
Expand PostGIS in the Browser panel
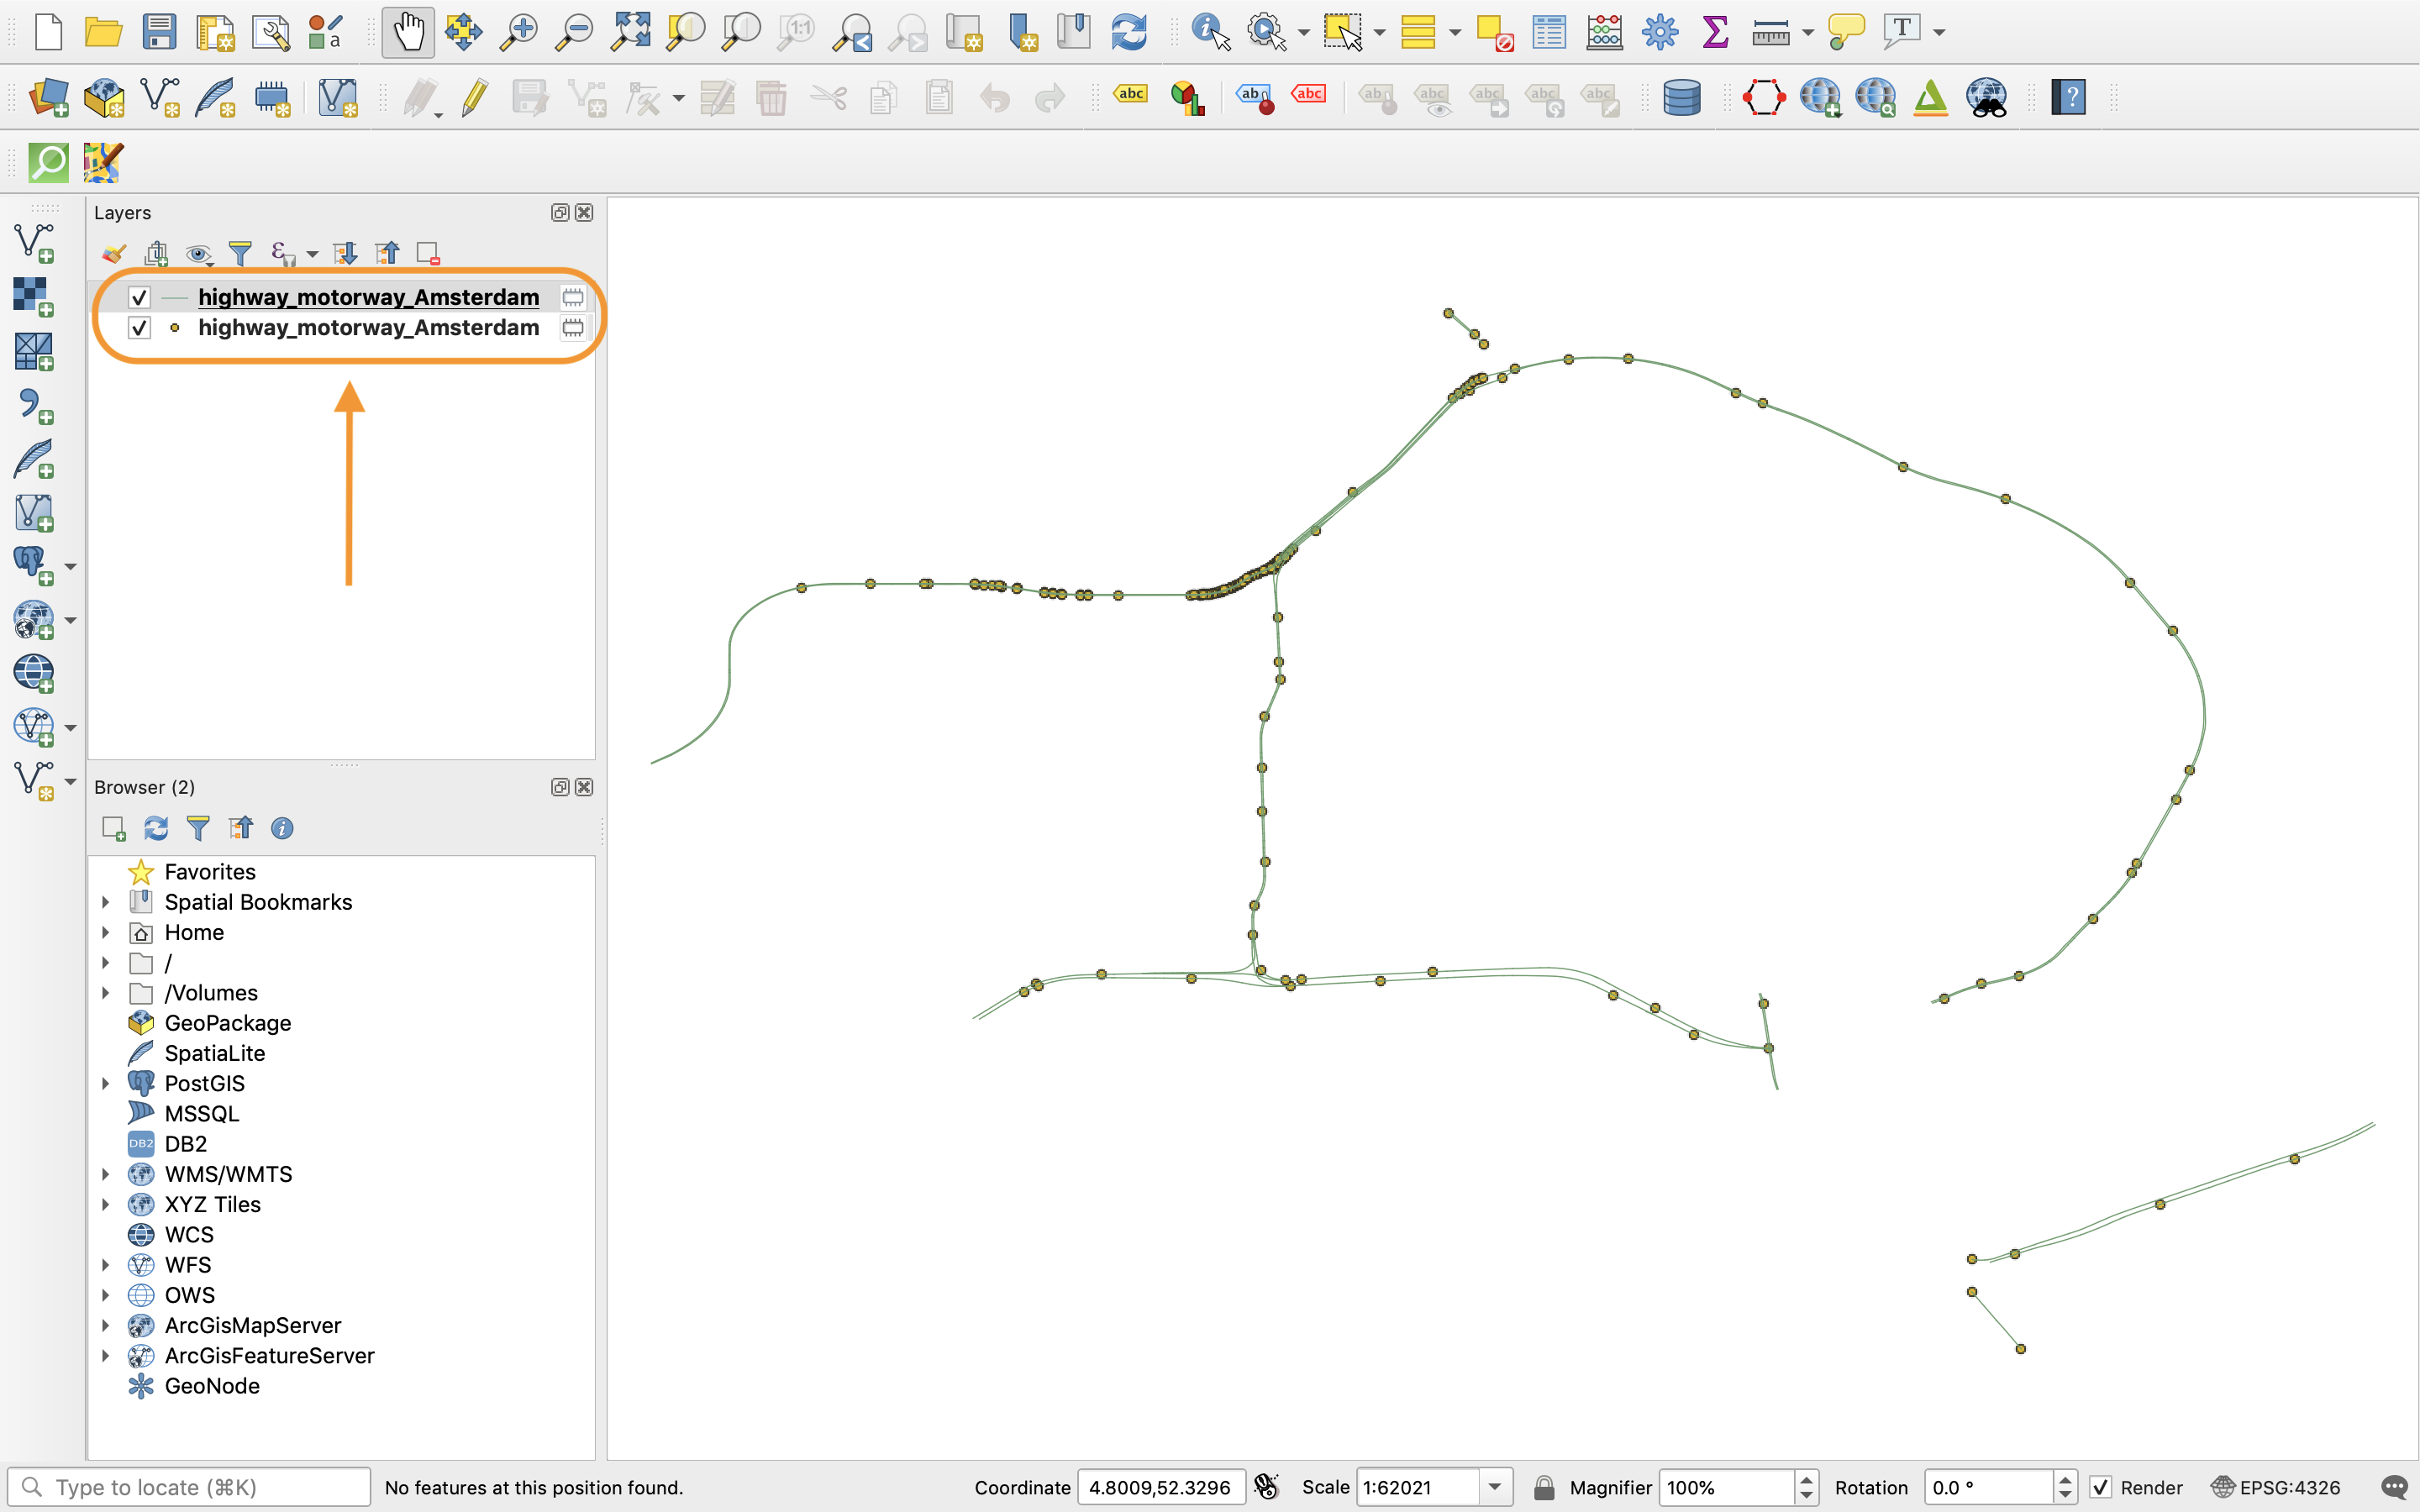106,1083
